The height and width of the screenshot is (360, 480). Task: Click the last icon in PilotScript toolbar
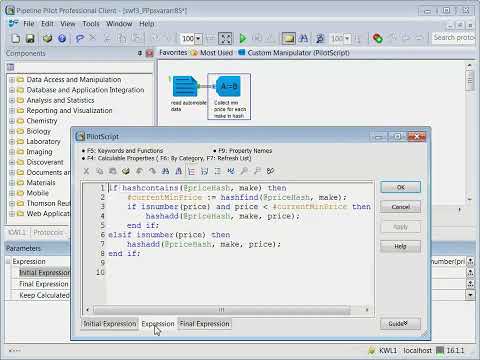coord(270,171)
